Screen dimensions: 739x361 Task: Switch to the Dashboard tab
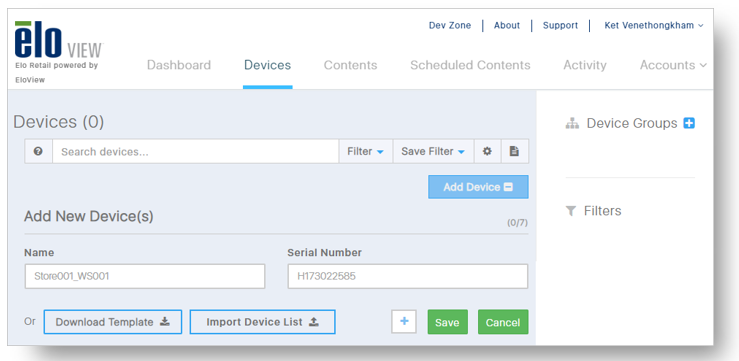(179, 65)
